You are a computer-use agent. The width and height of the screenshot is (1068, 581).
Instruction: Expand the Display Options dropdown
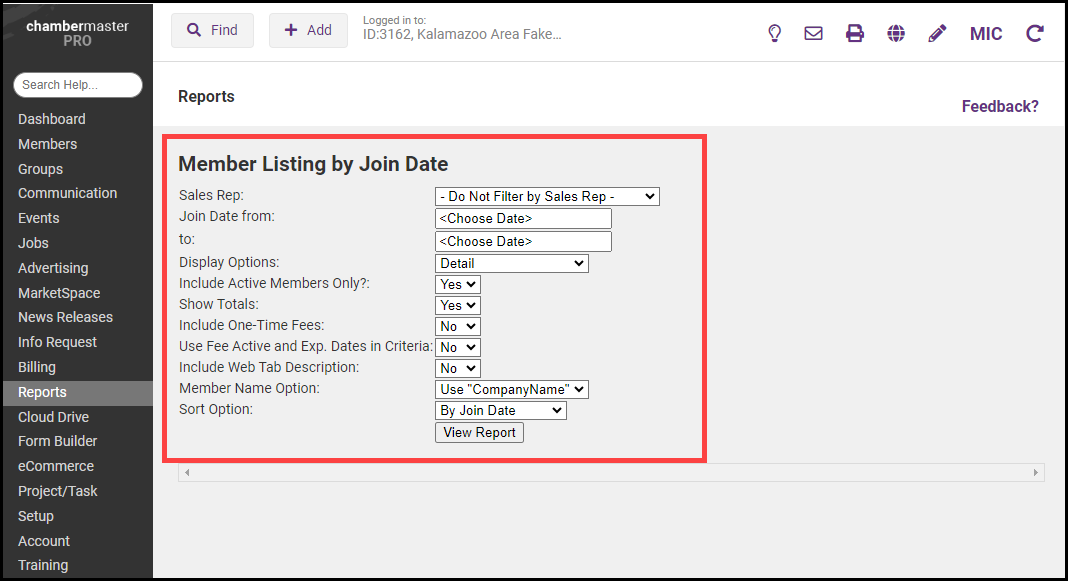tap(512, 263)
